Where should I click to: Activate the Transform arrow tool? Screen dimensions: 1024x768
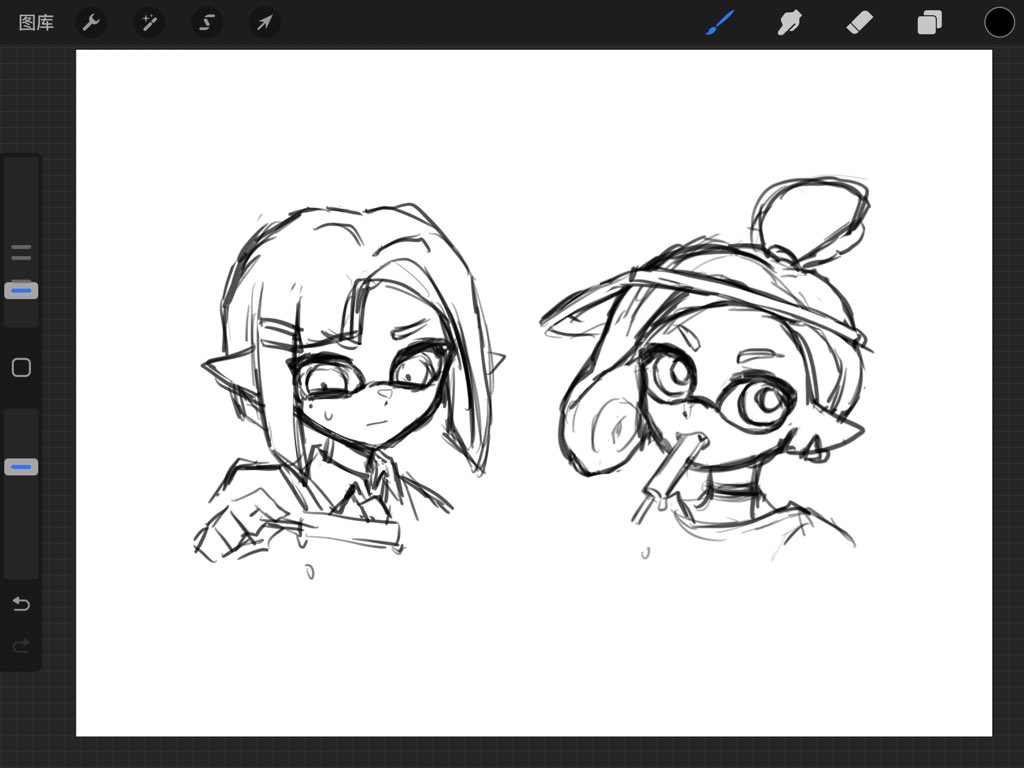pos(264,23)
